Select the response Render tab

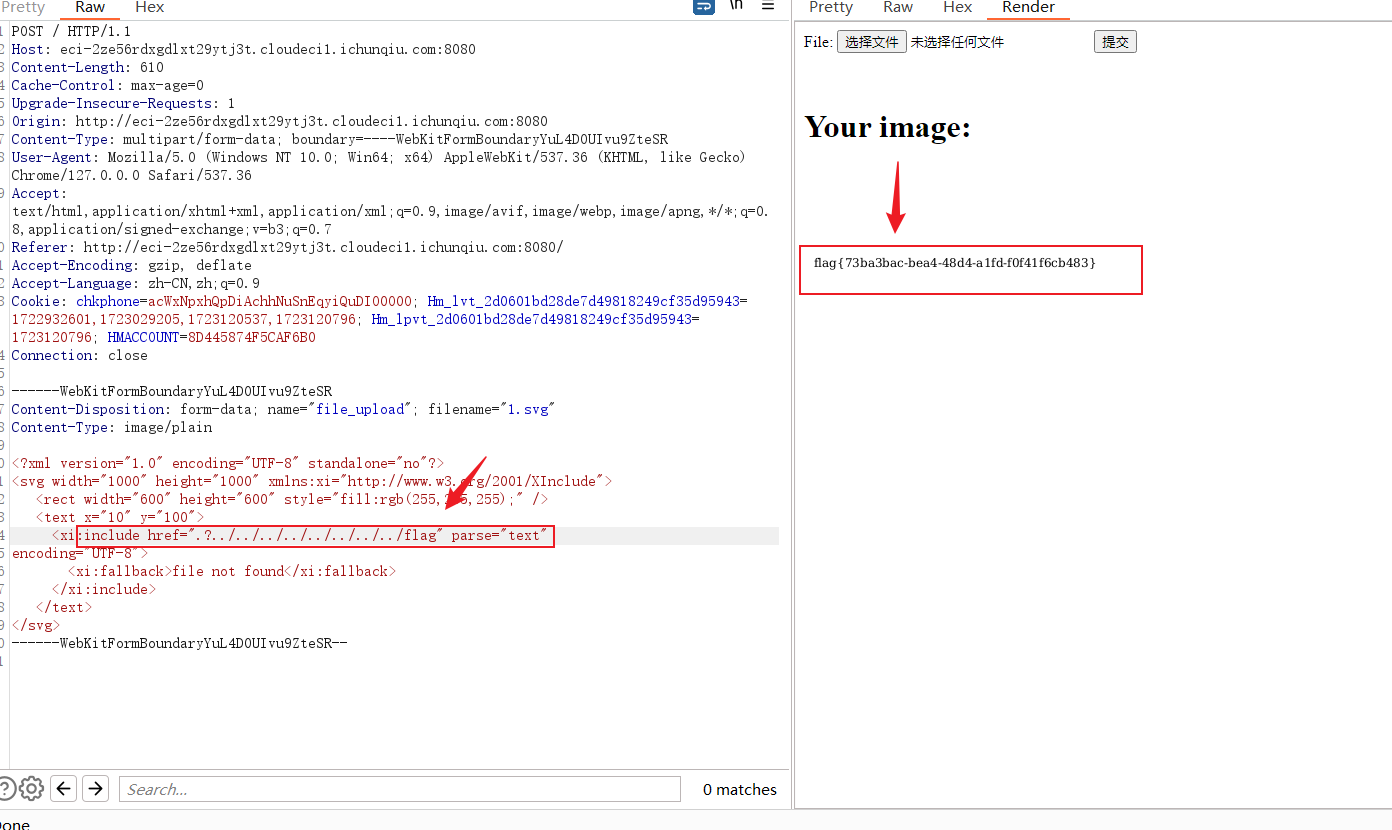(x=1028, y=7)
